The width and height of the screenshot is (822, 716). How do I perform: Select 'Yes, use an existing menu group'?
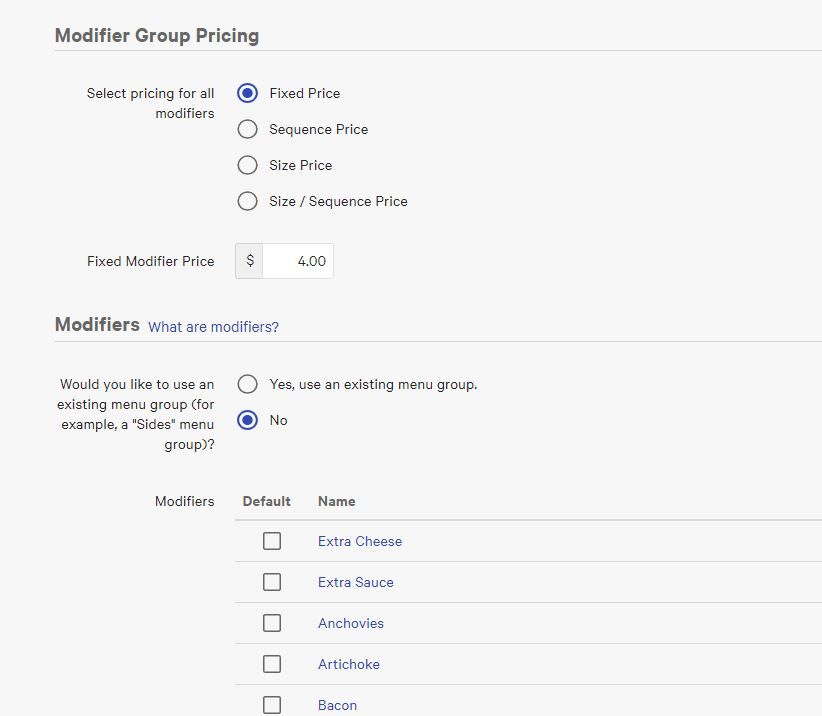pyautogui.click(x=248, y=384)
